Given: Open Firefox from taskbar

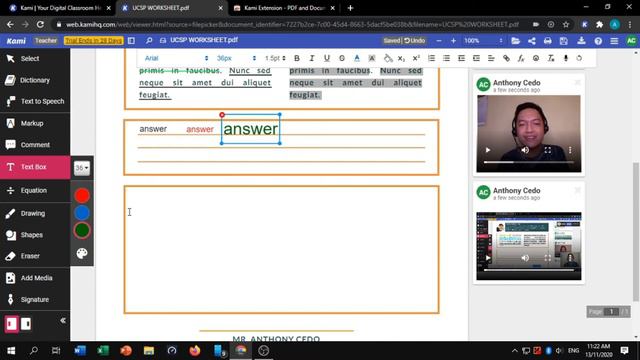Looking at the screenshot, I should pyautogui.click(x=195, y=351).
